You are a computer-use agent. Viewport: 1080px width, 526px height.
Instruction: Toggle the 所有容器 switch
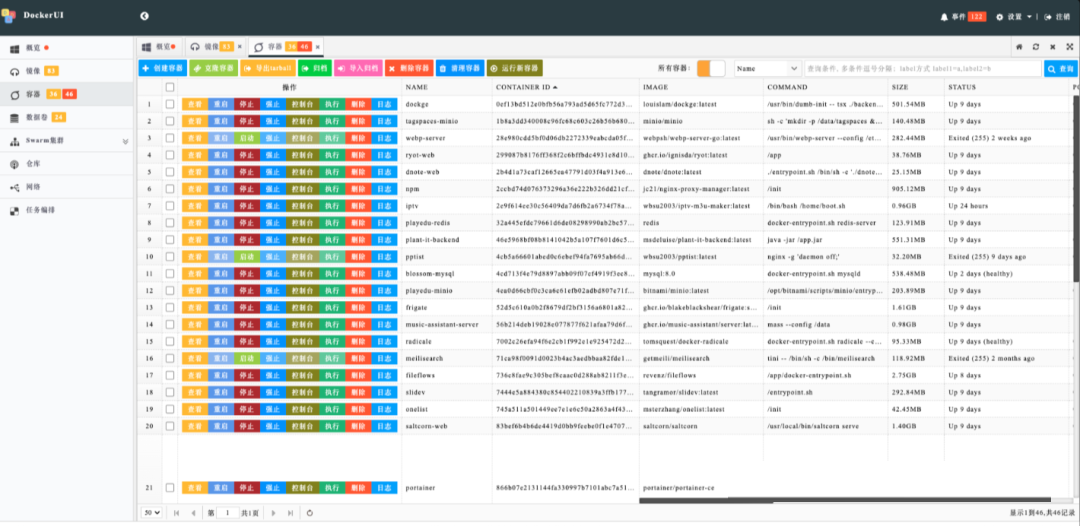pyautogui.click(x=711, y=68)
